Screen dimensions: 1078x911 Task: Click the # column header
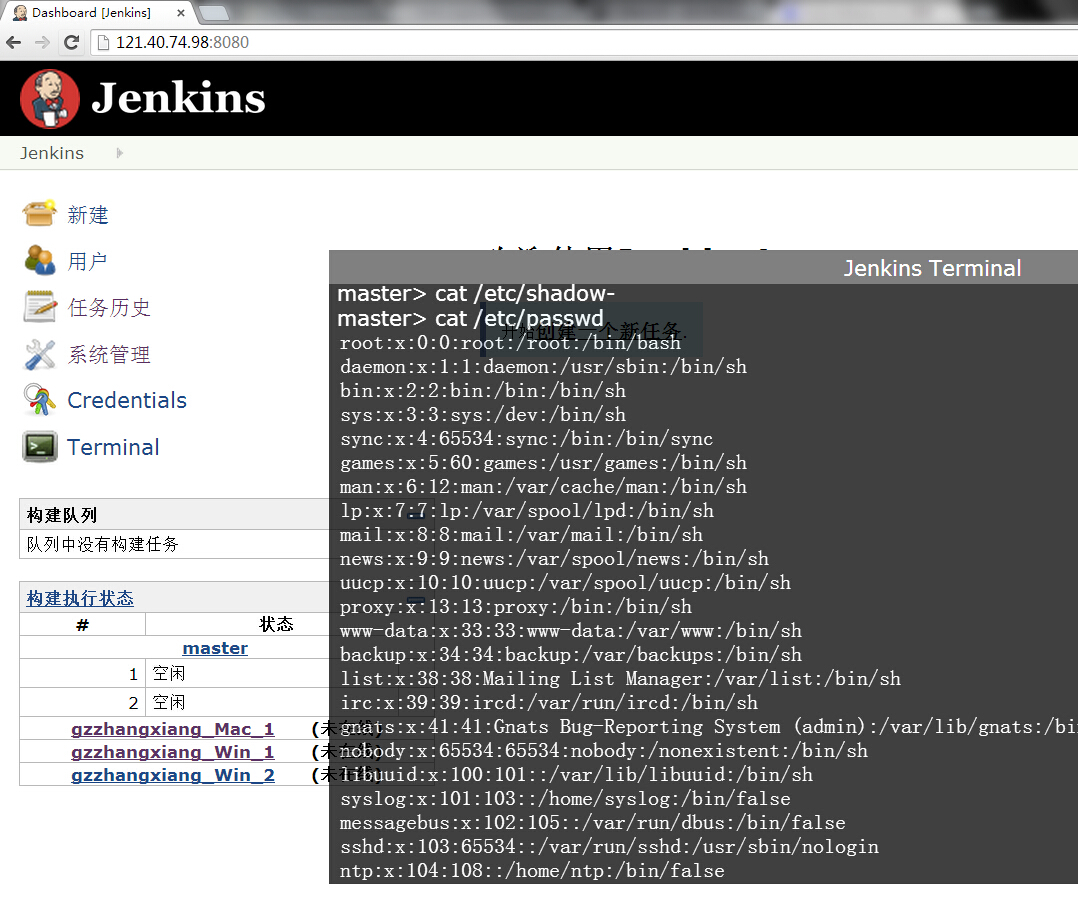click(x=82, y=624)
